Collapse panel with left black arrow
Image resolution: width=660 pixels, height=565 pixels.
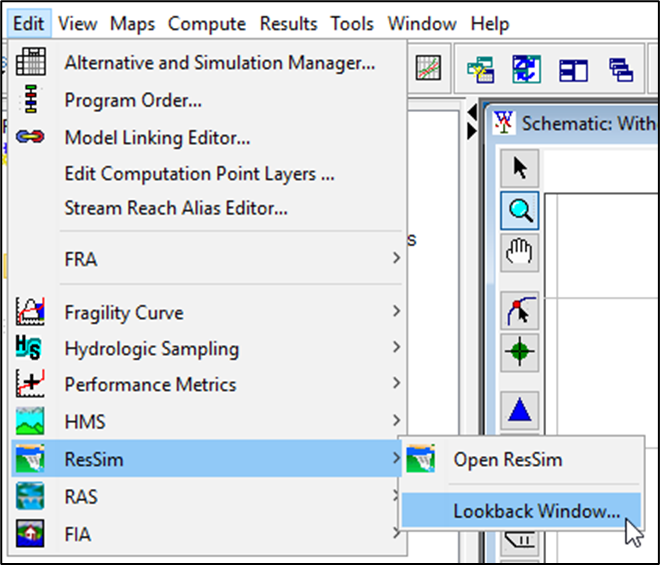[x=472, y=112]
